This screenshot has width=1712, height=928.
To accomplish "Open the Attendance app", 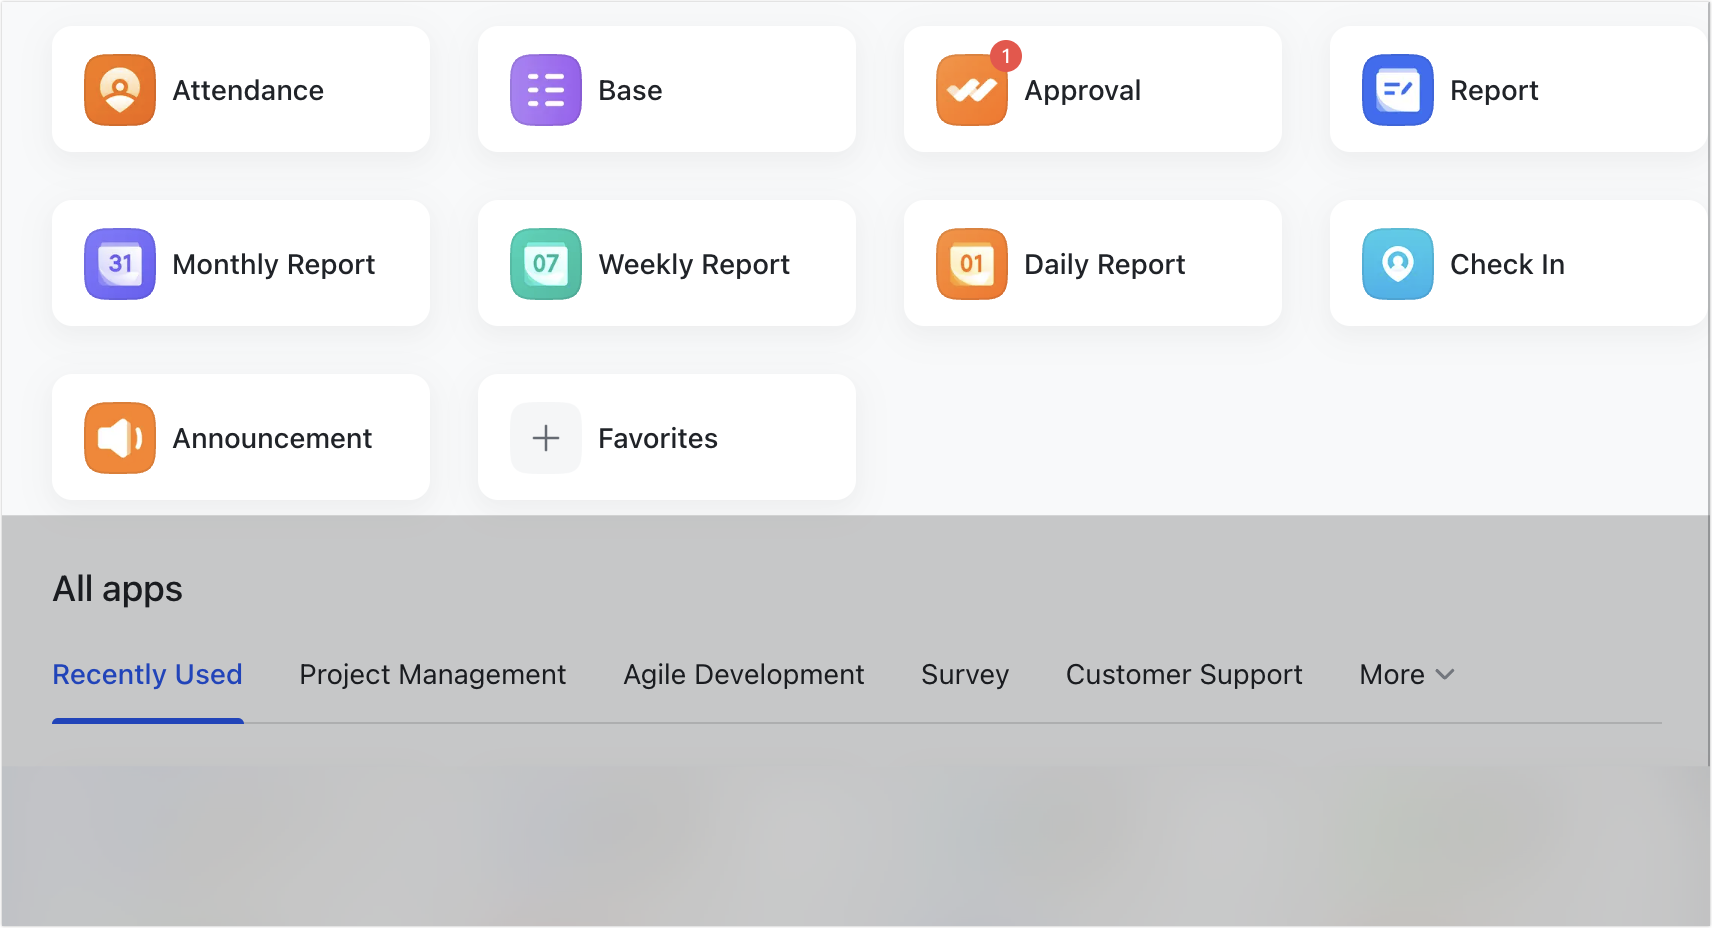I will pyautogui.click(x=240, y=90).
